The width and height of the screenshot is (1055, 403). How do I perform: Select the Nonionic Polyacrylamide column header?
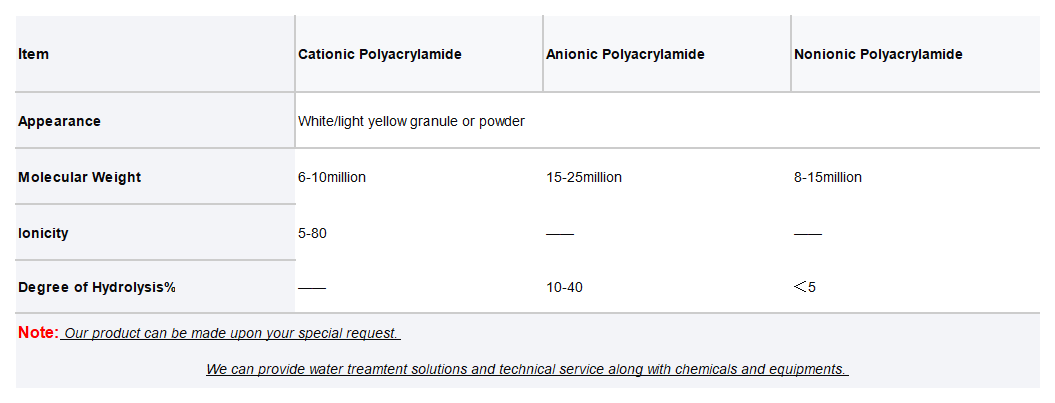pos(915,54)
